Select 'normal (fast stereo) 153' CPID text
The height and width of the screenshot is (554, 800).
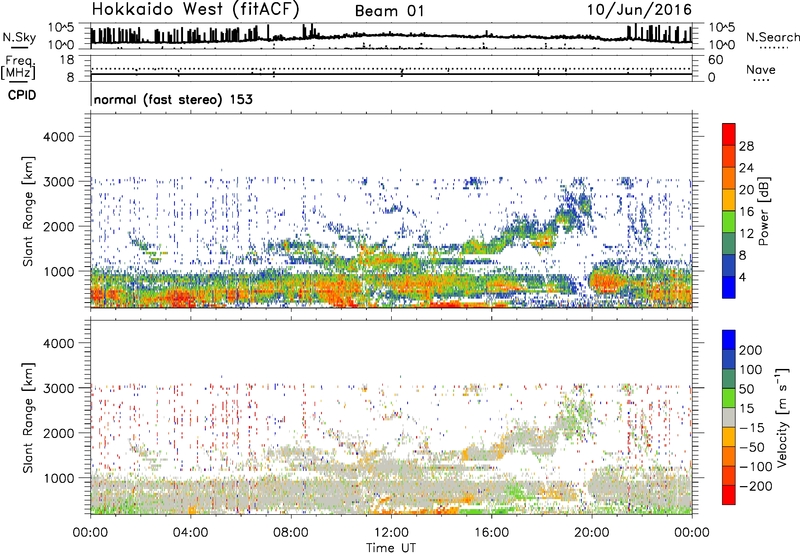[x=173, y=99]
